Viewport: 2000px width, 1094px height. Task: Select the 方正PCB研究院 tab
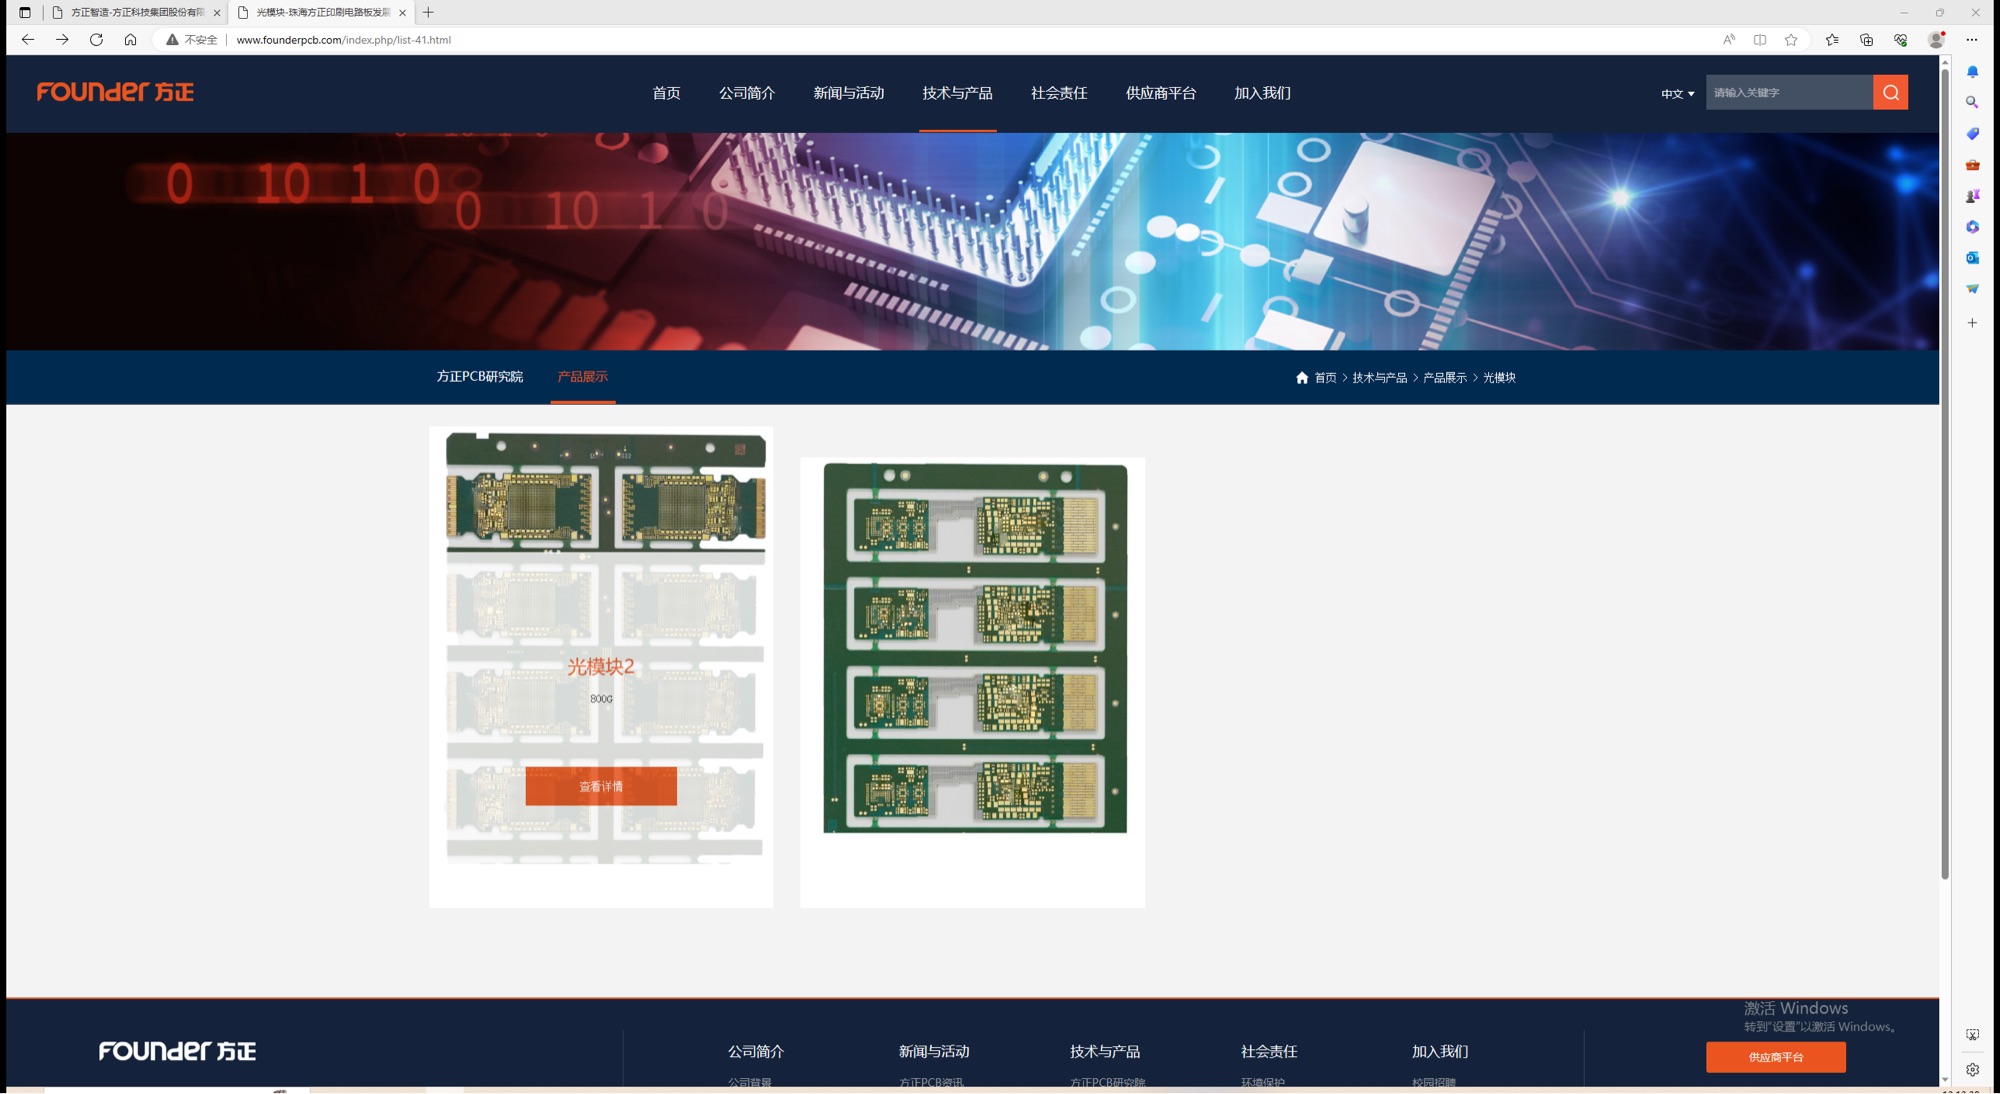(x=479, y=376)
